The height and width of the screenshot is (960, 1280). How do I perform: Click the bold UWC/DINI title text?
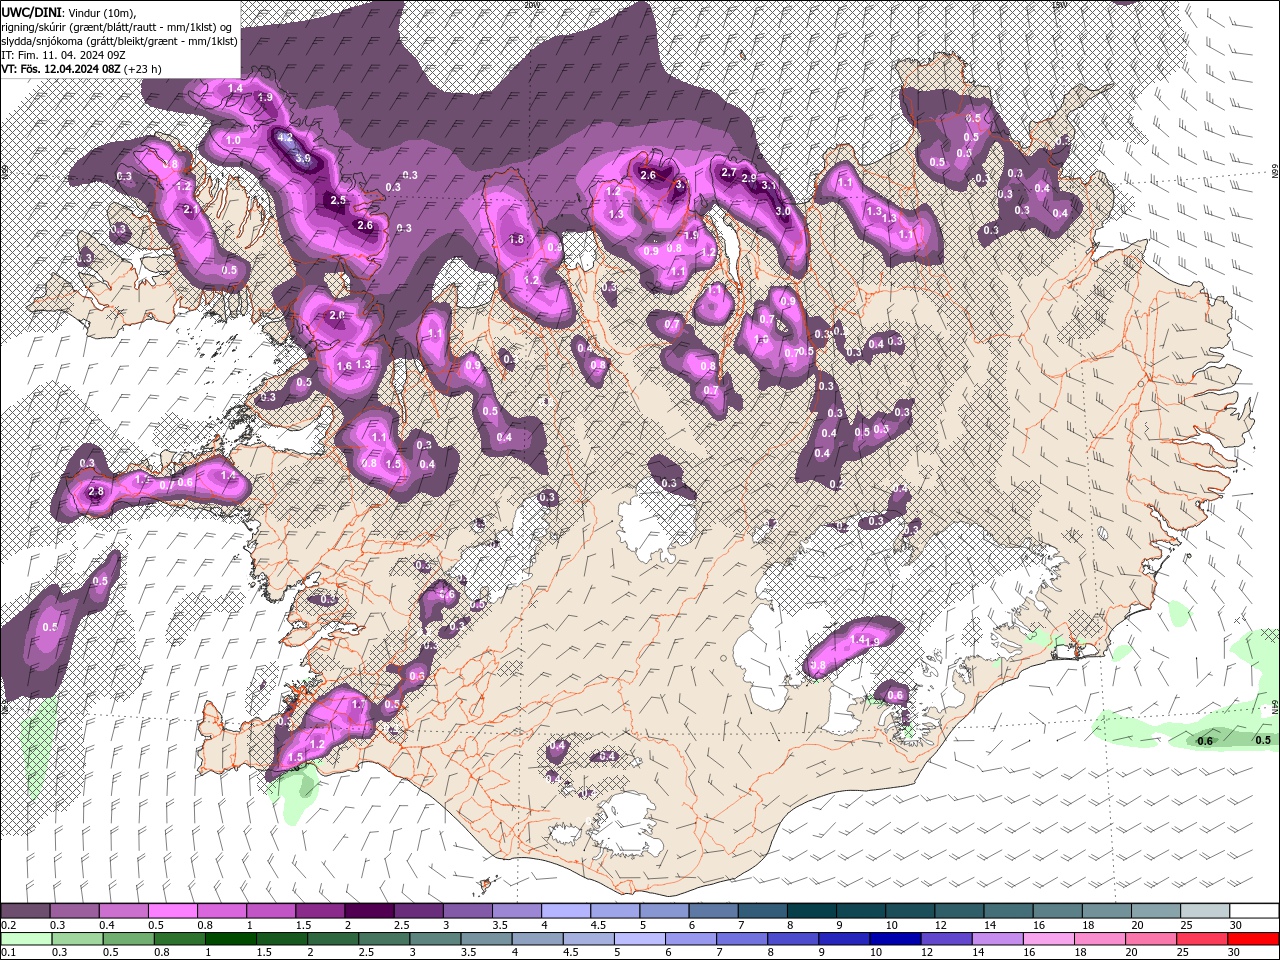(32, 12)
